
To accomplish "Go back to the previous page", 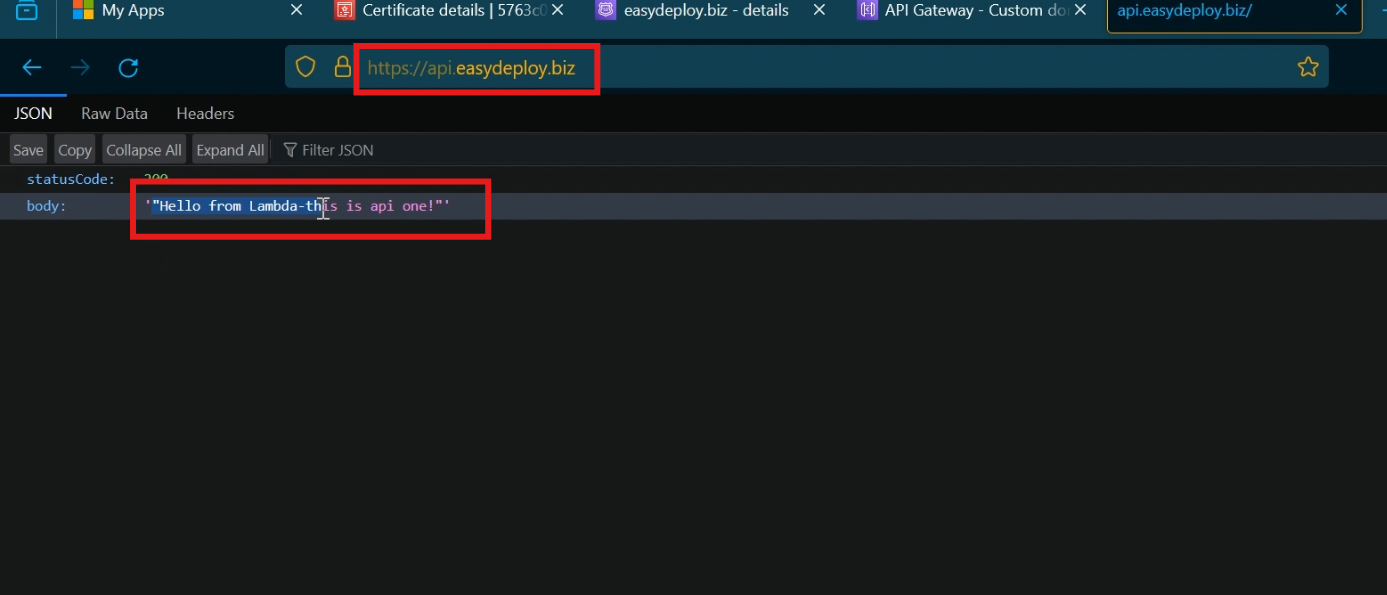I will [32, 68].
